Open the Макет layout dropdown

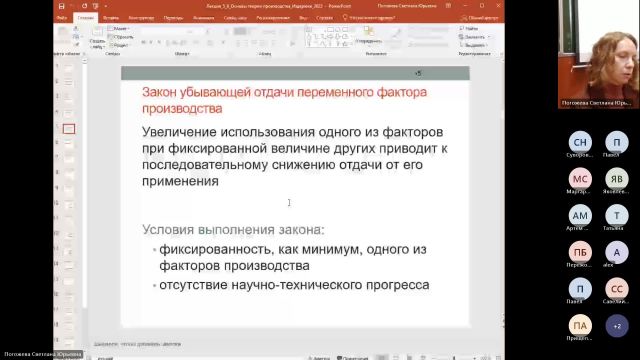[x=119, y=29]
